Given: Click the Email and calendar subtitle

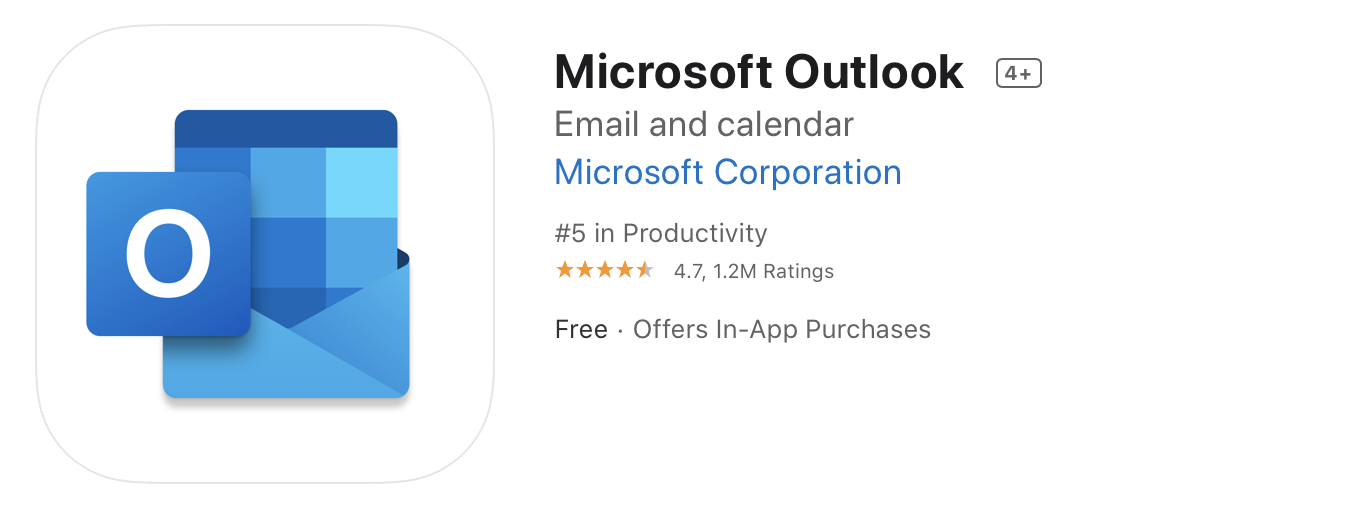Looking at the screenshot, I should pos(704,124).
